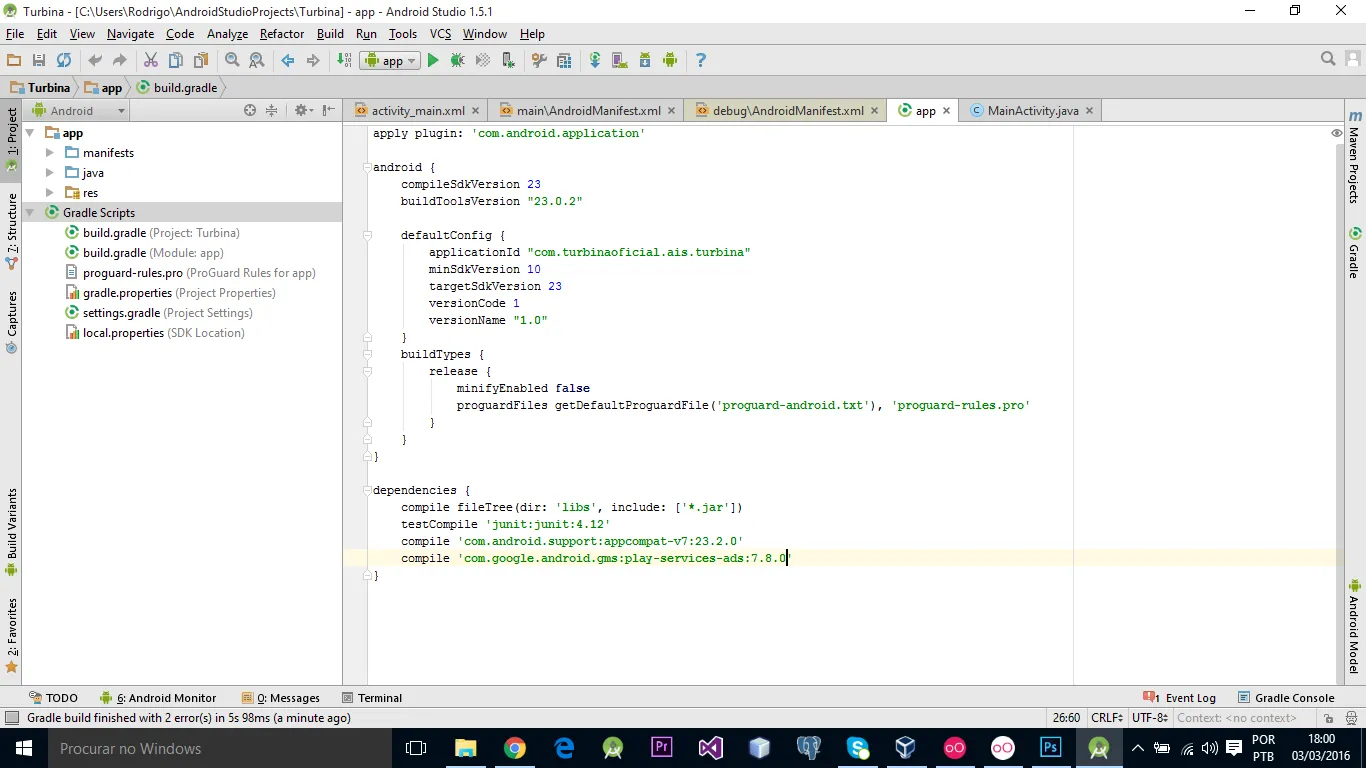1366x768 pixels.
Task: Click the Save All floppy icon
Action: [39, 61]
